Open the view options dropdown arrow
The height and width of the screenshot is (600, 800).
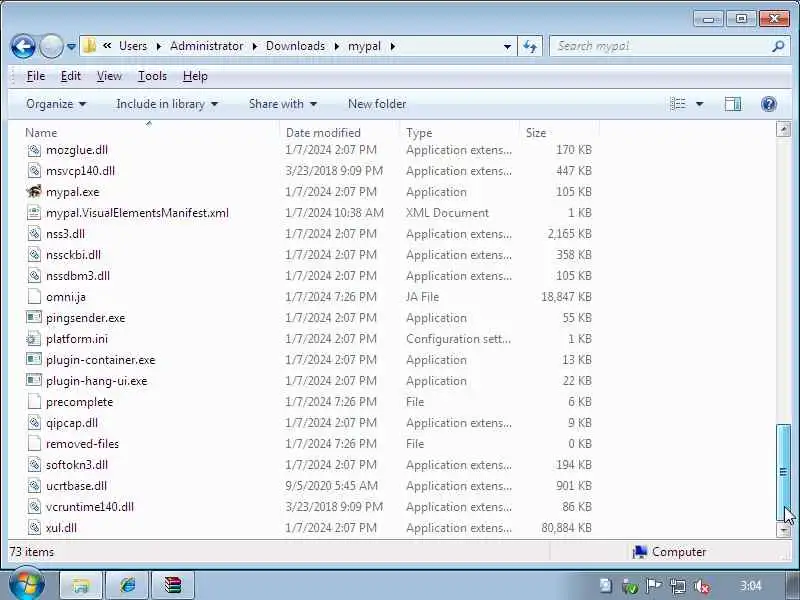(x=699, y=104)
